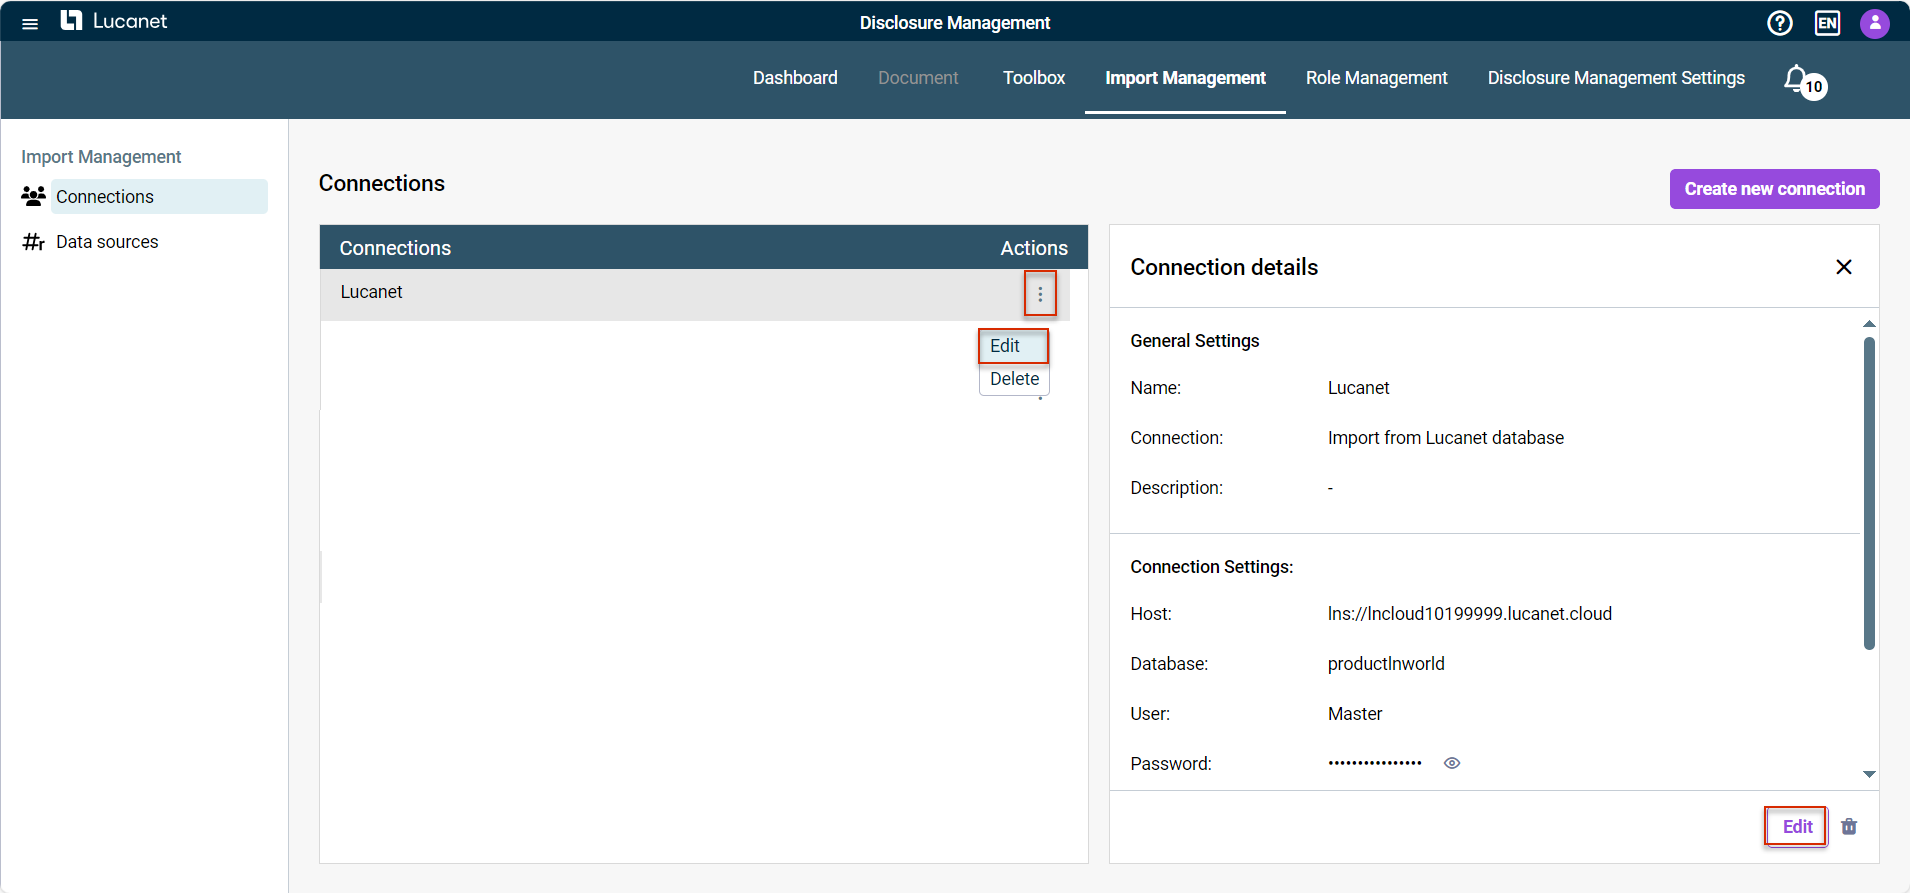Click the masked password dots
Image resolution: width=1910 pixels, height=893 pixels.
coord(1375,763)
